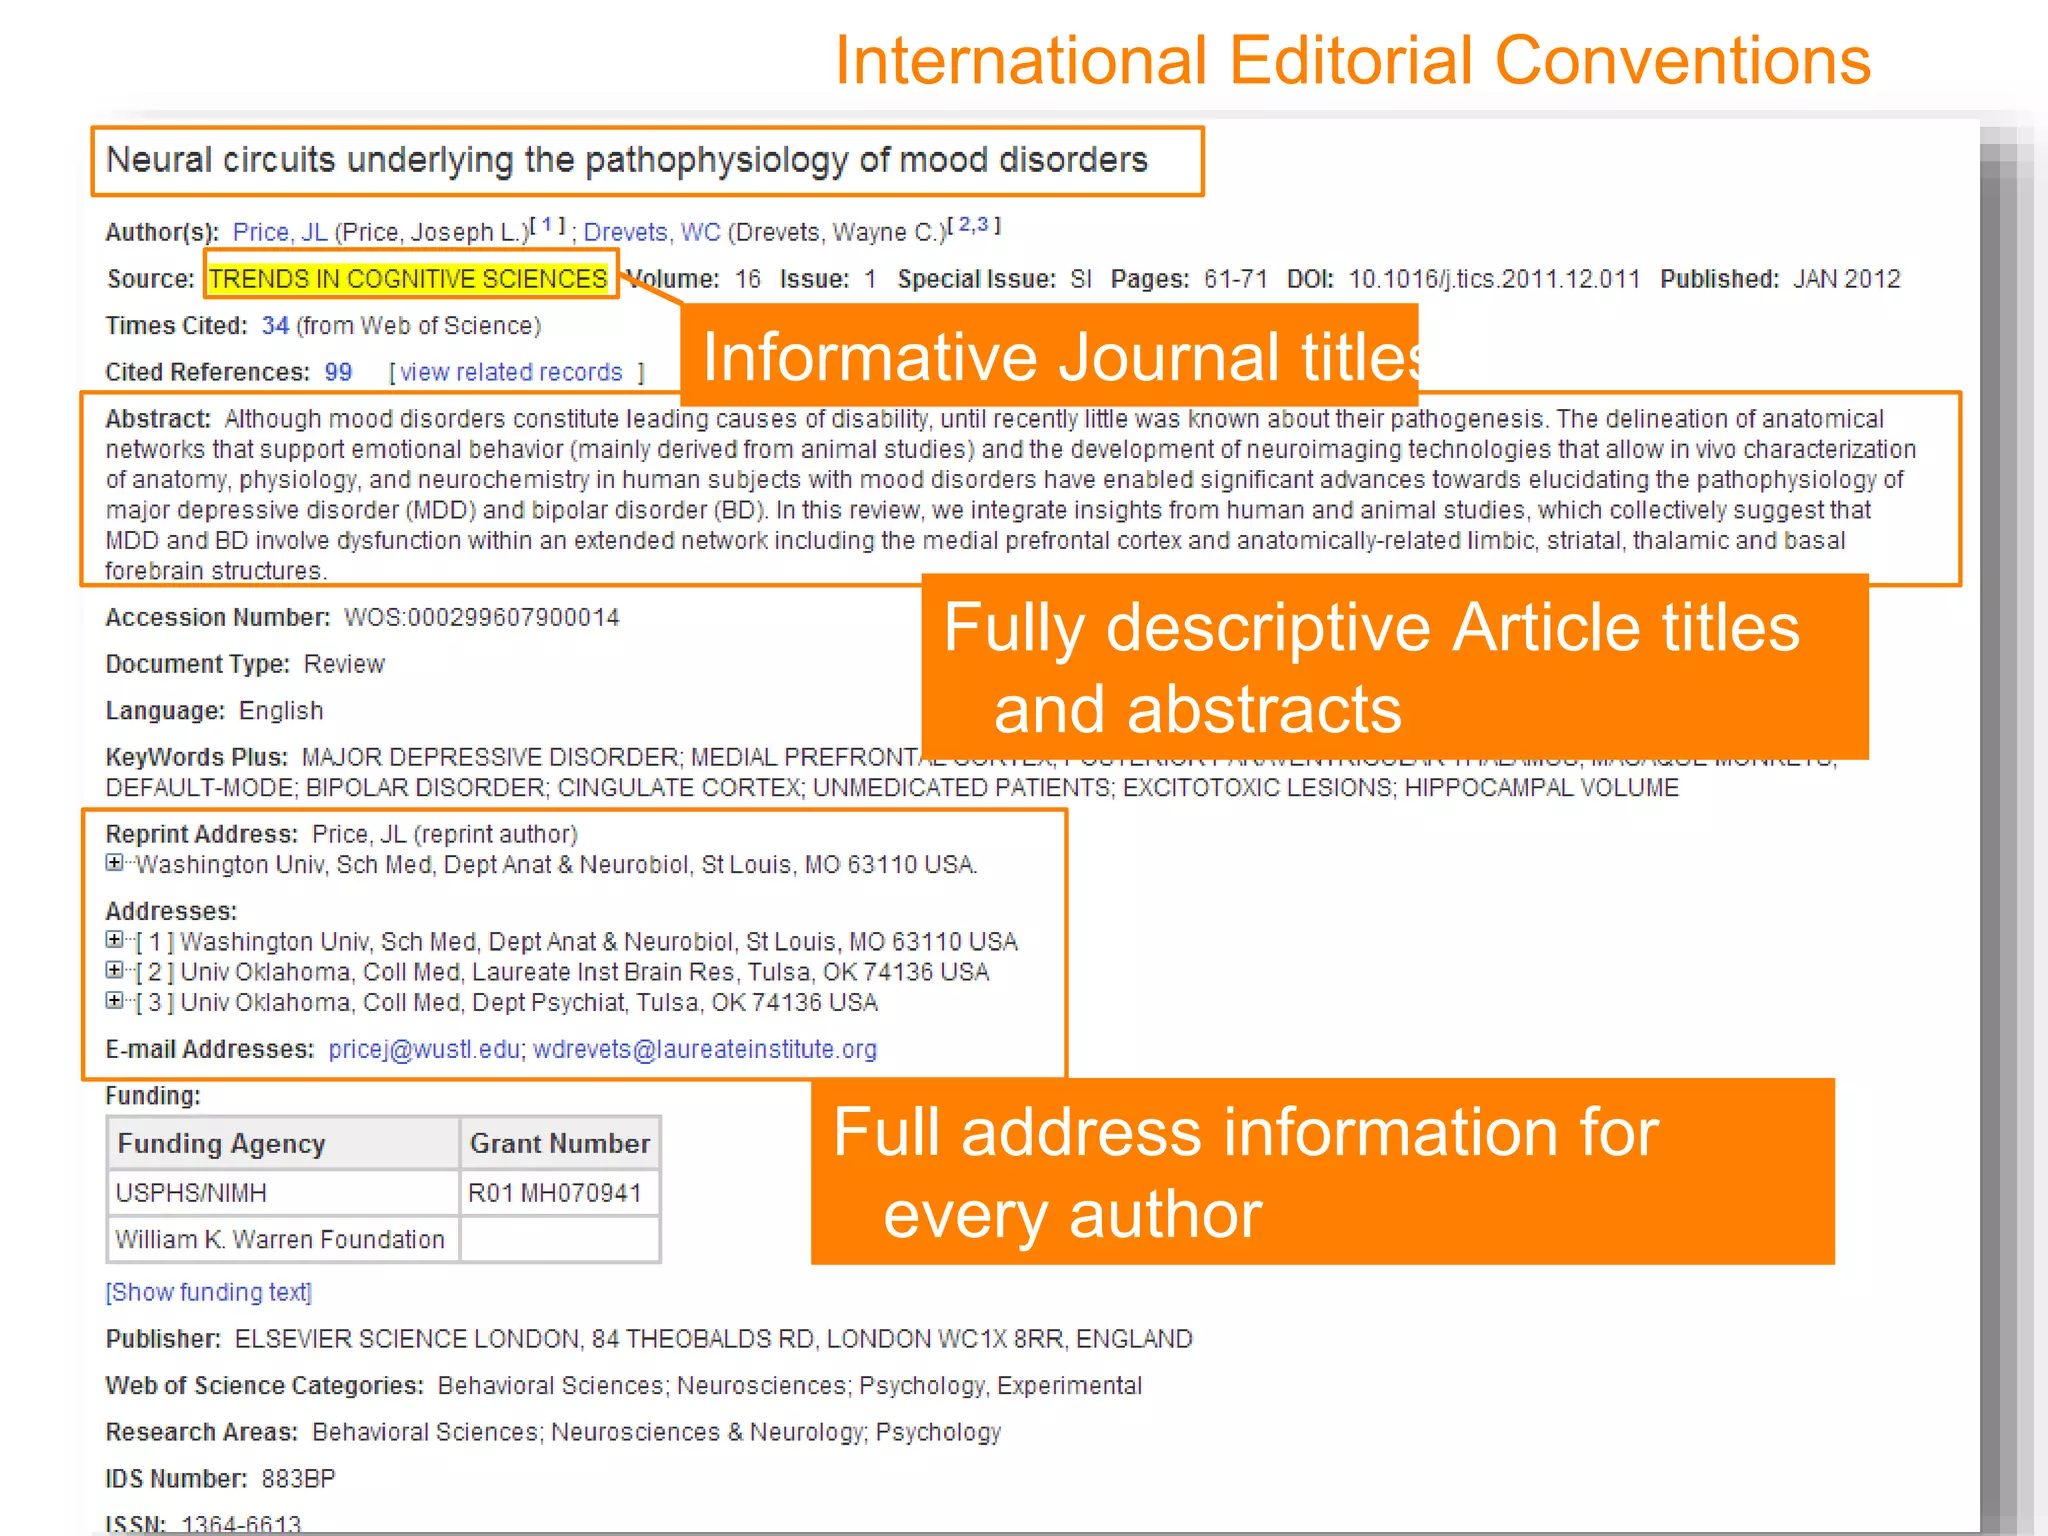Select Language value English
The width and height of the screenshot is (2048, 1536).
pos(281,711)
